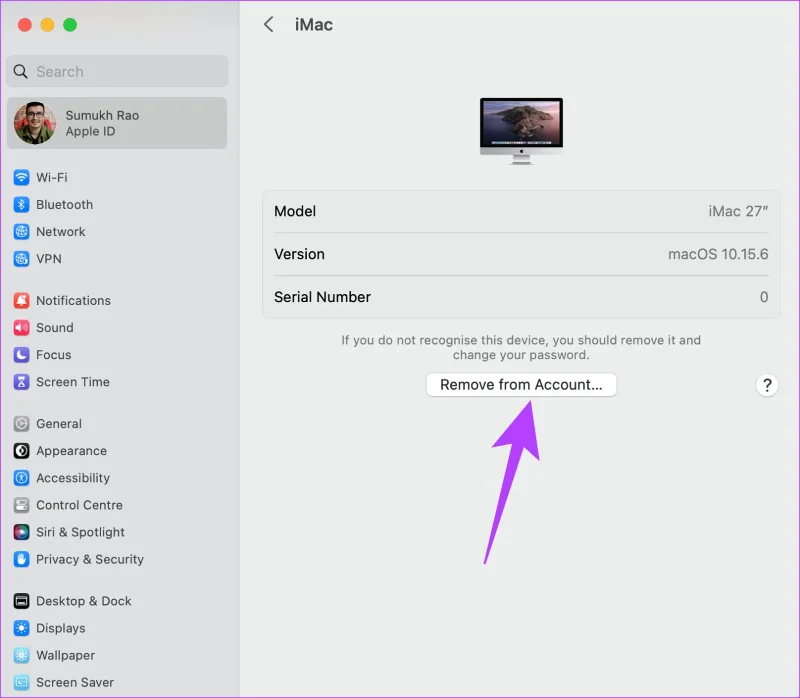800x698 pixels.
Task: Open Displays settings label
Action: (61, 628)
